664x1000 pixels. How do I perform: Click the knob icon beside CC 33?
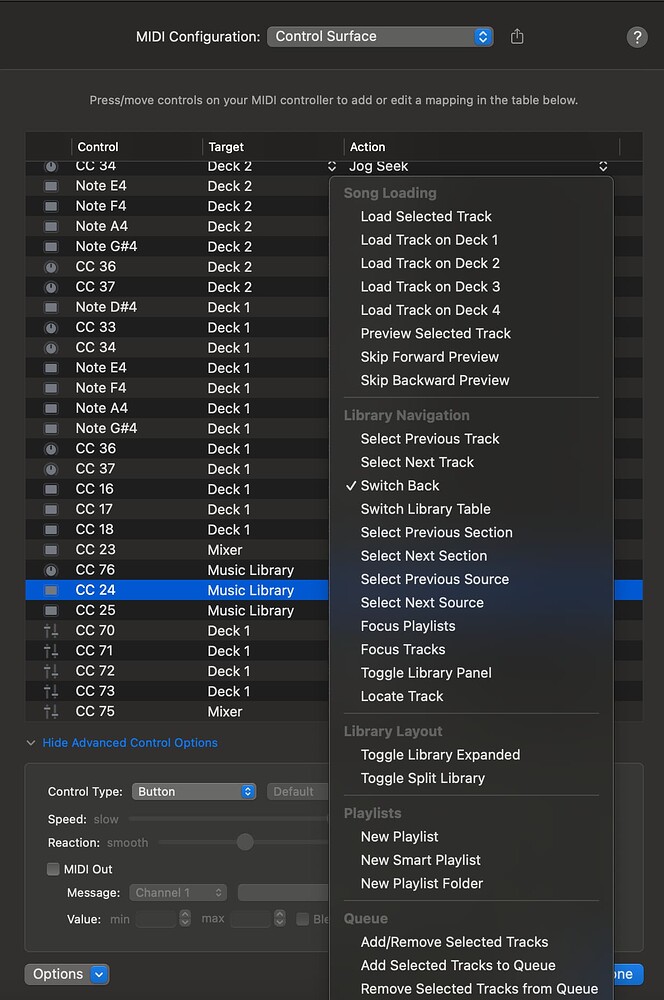pos(50,327)
